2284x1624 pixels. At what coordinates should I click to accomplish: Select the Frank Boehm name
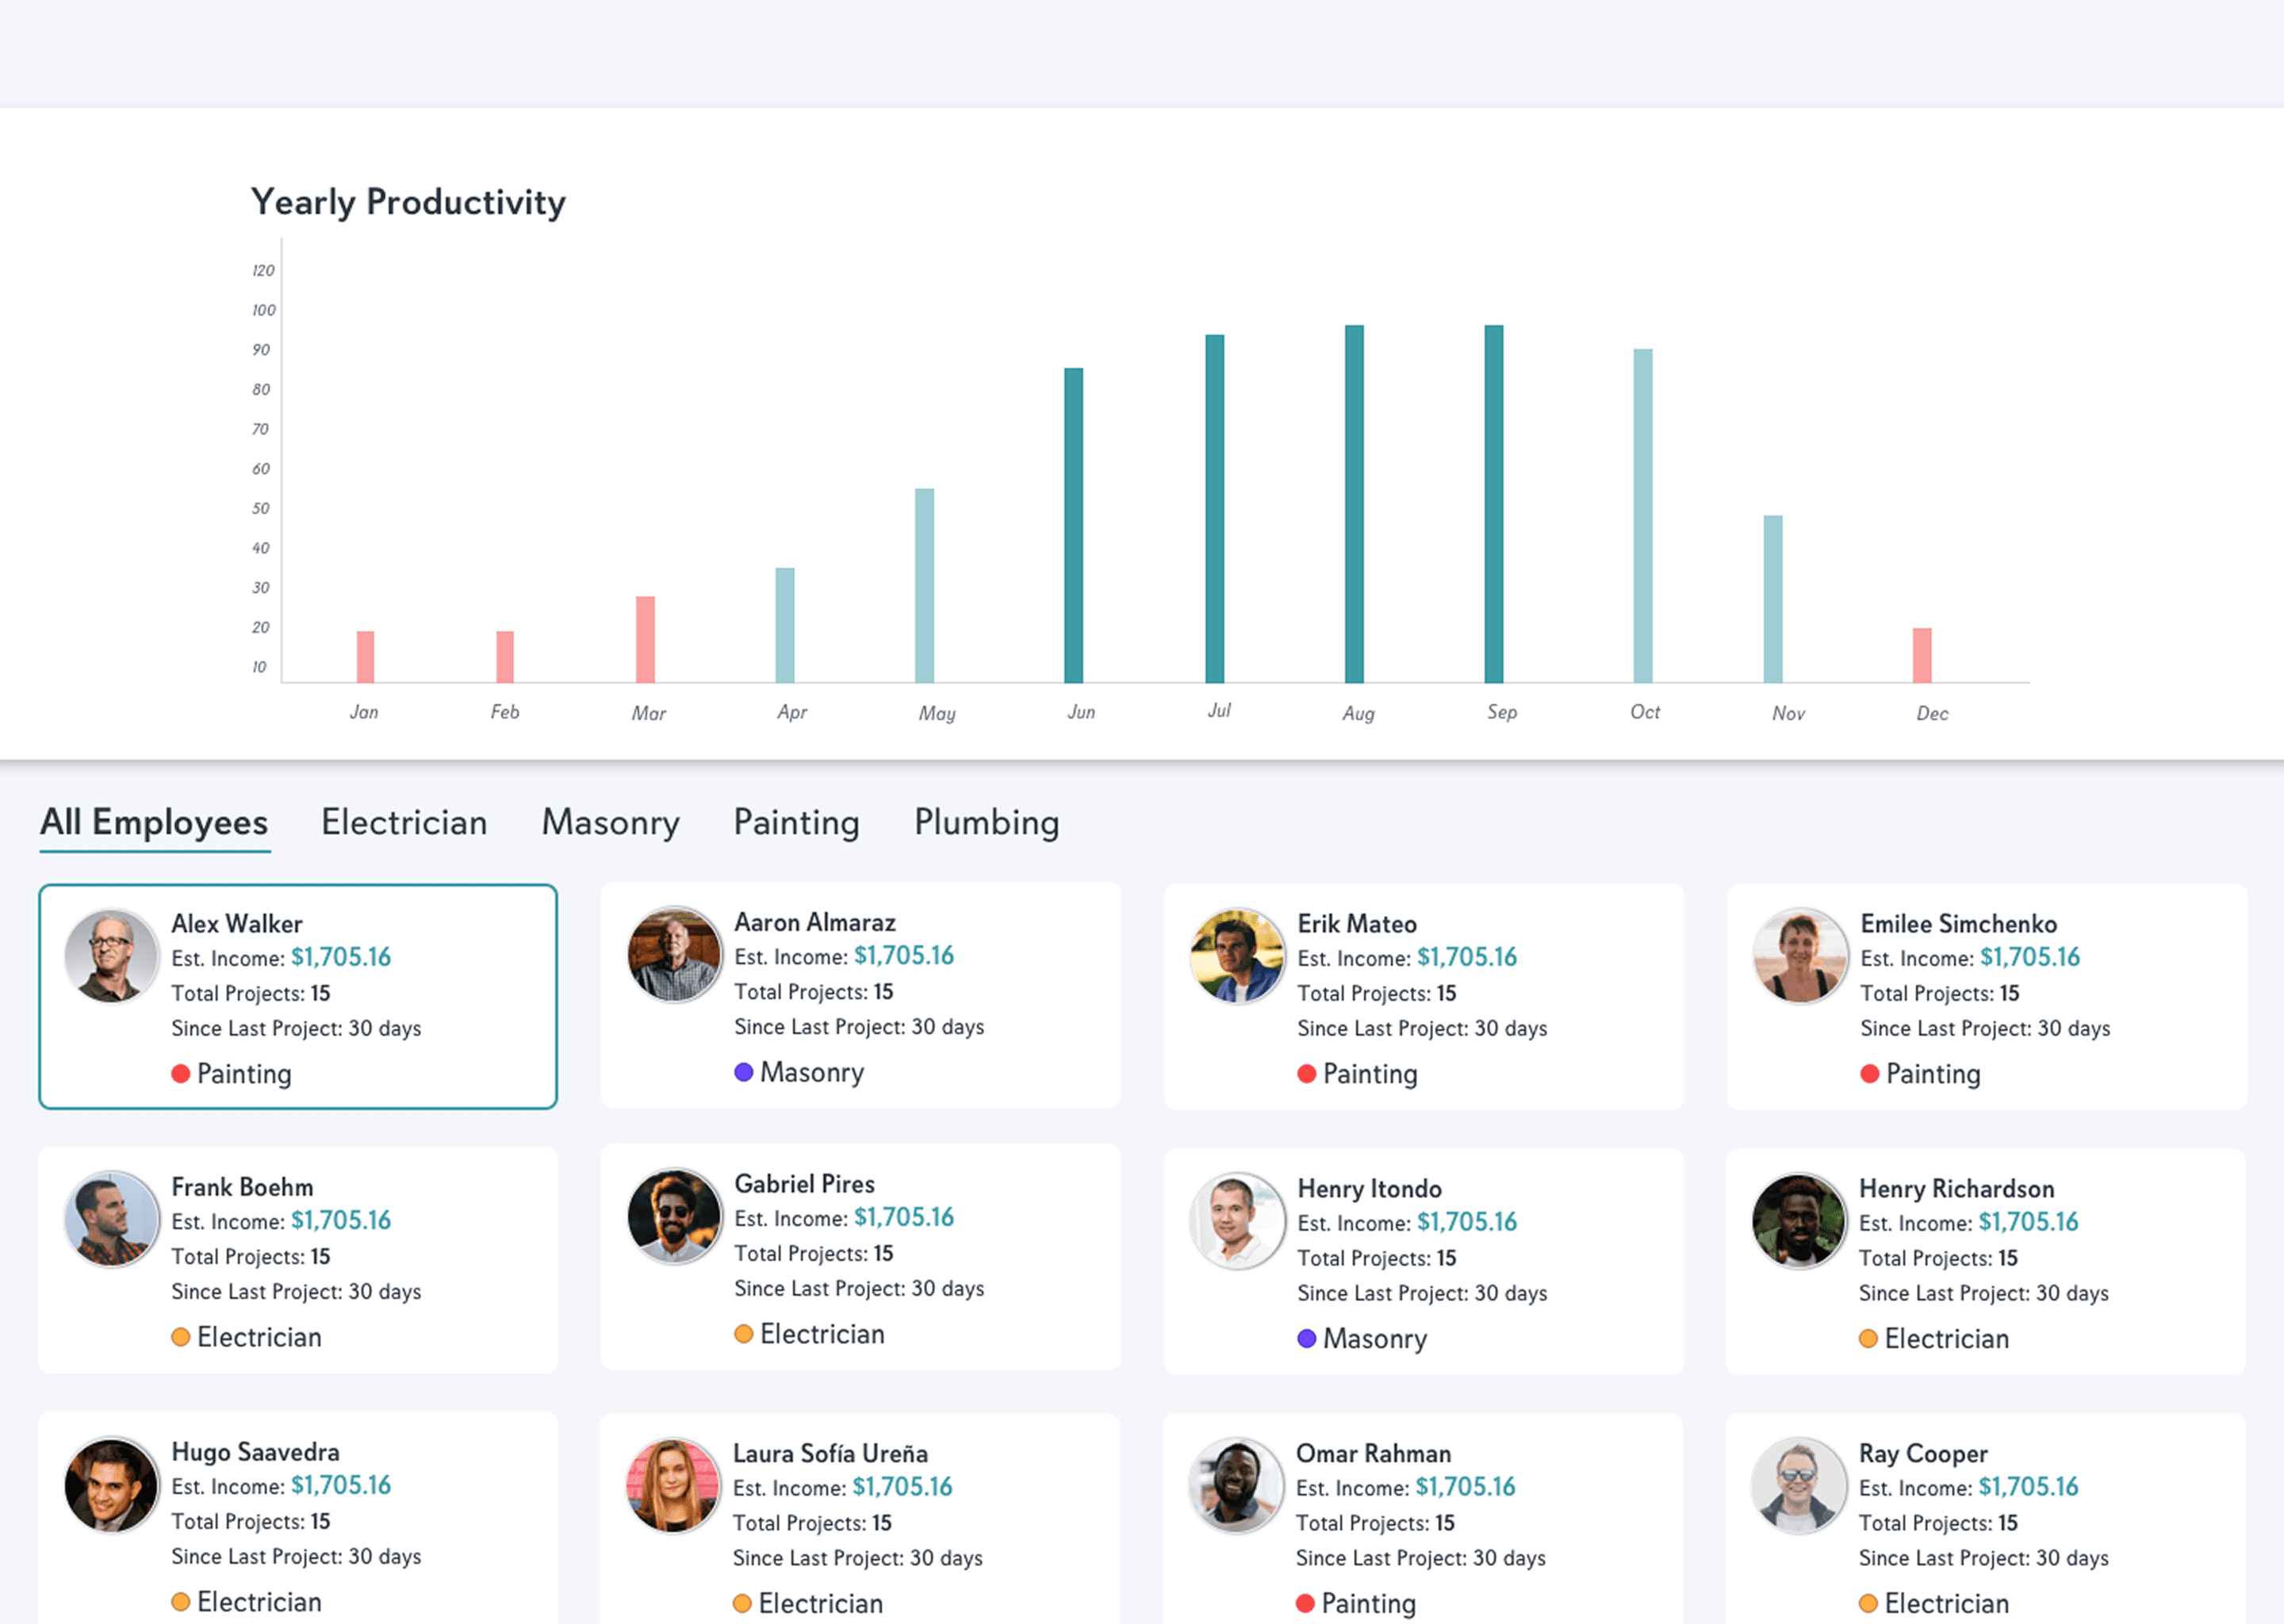click(242, 1187)
